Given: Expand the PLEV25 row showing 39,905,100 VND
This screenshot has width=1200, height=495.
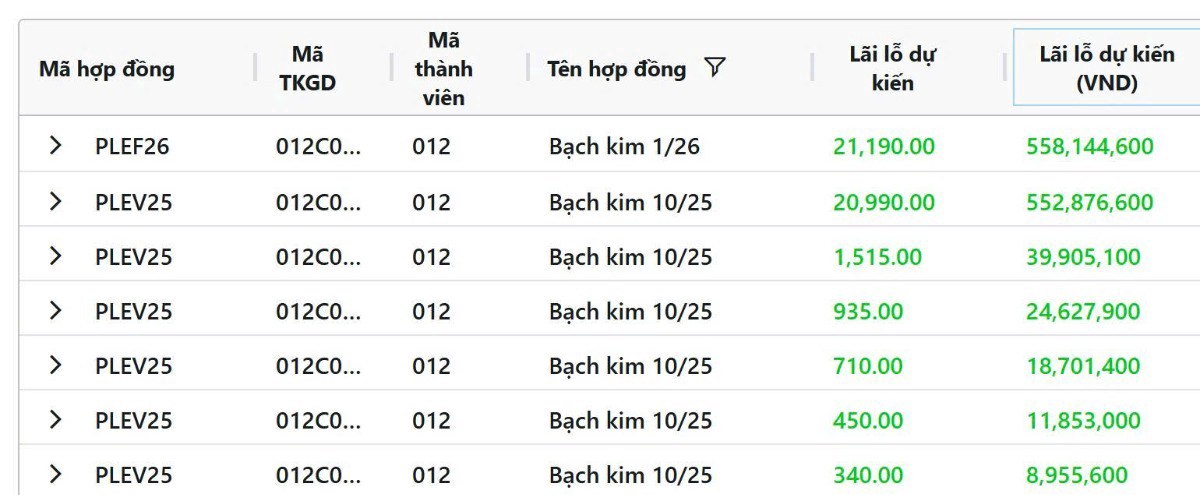Looking at the screenshot, I should [x=56, y=257].
